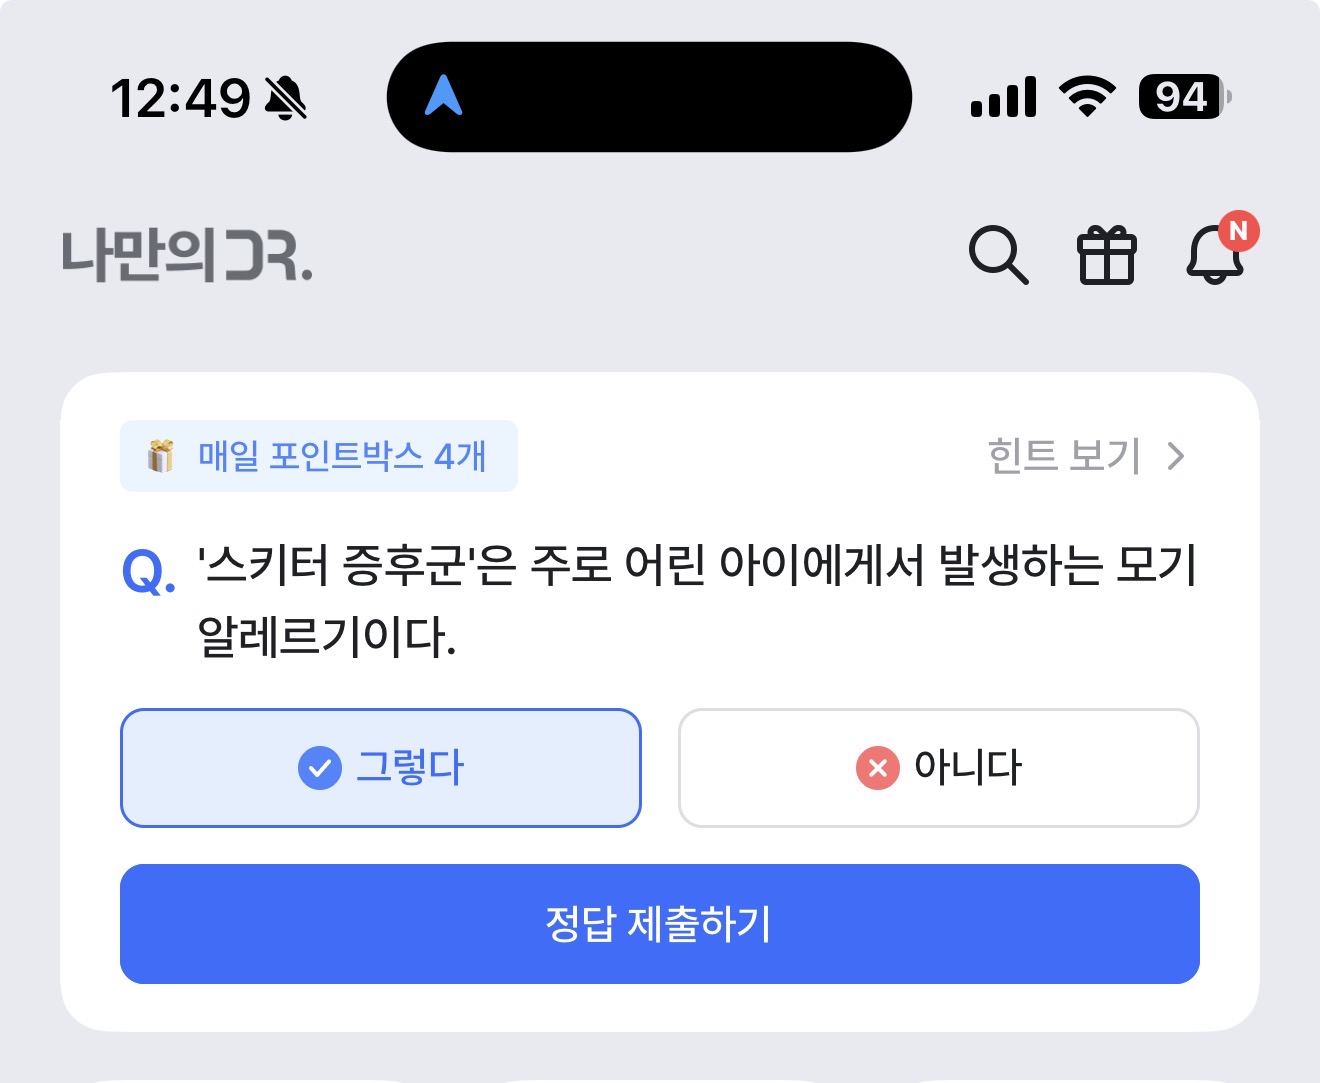Tap the quiz question text about 스키터 증후군
This screenshot has height=1083, width=1320.
click(697, 600)
